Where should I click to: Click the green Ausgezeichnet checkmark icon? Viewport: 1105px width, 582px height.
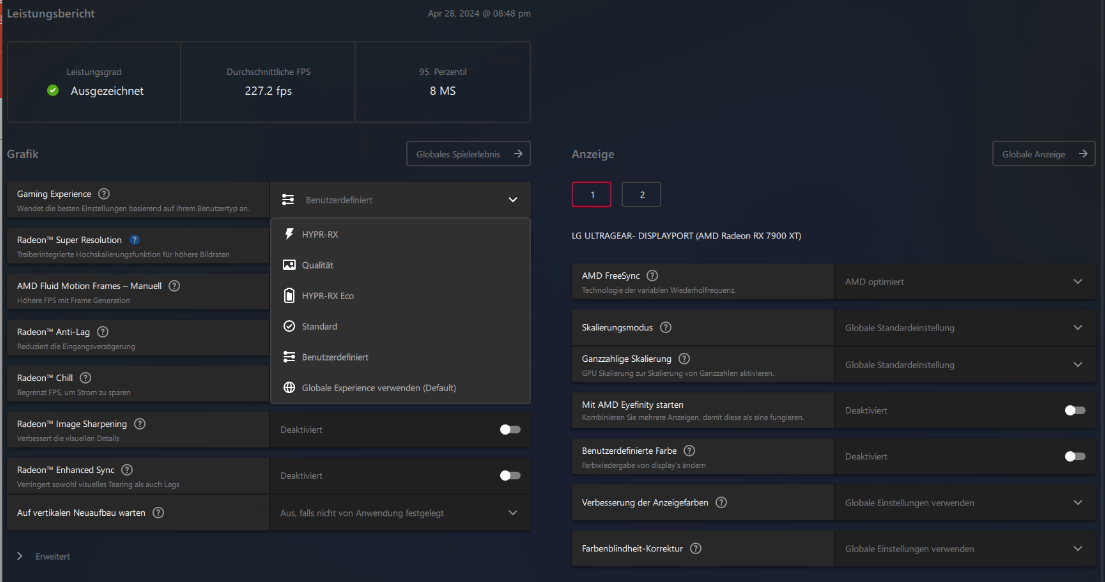53,90
